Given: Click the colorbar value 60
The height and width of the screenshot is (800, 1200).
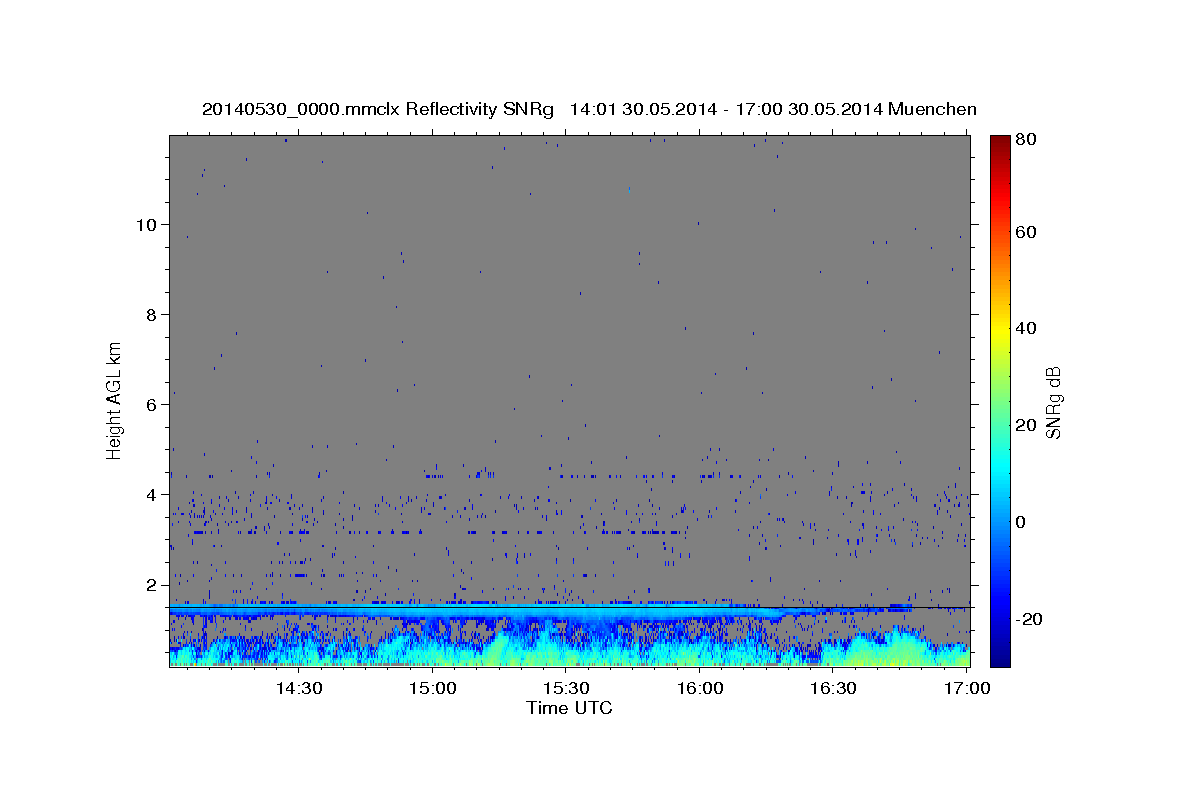Looking at the screenshot, I should pos(1026,232).
